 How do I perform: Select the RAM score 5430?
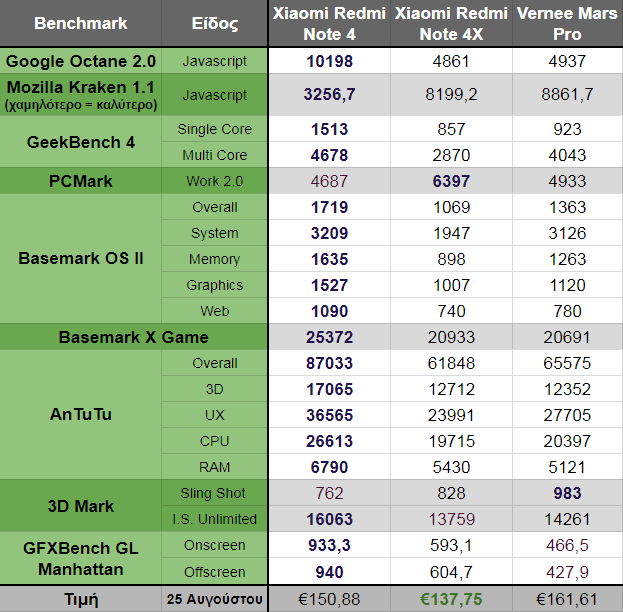click(451, 467)
